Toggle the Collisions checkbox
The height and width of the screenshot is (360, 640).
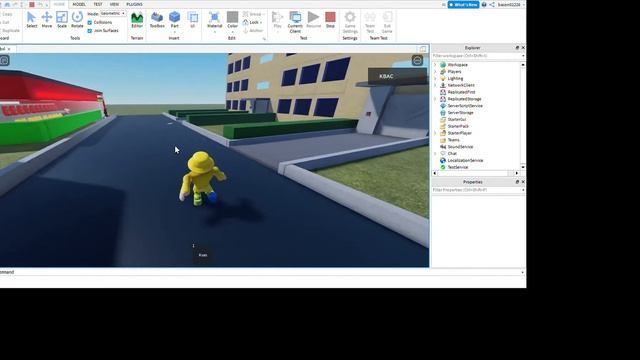[90, 22]
